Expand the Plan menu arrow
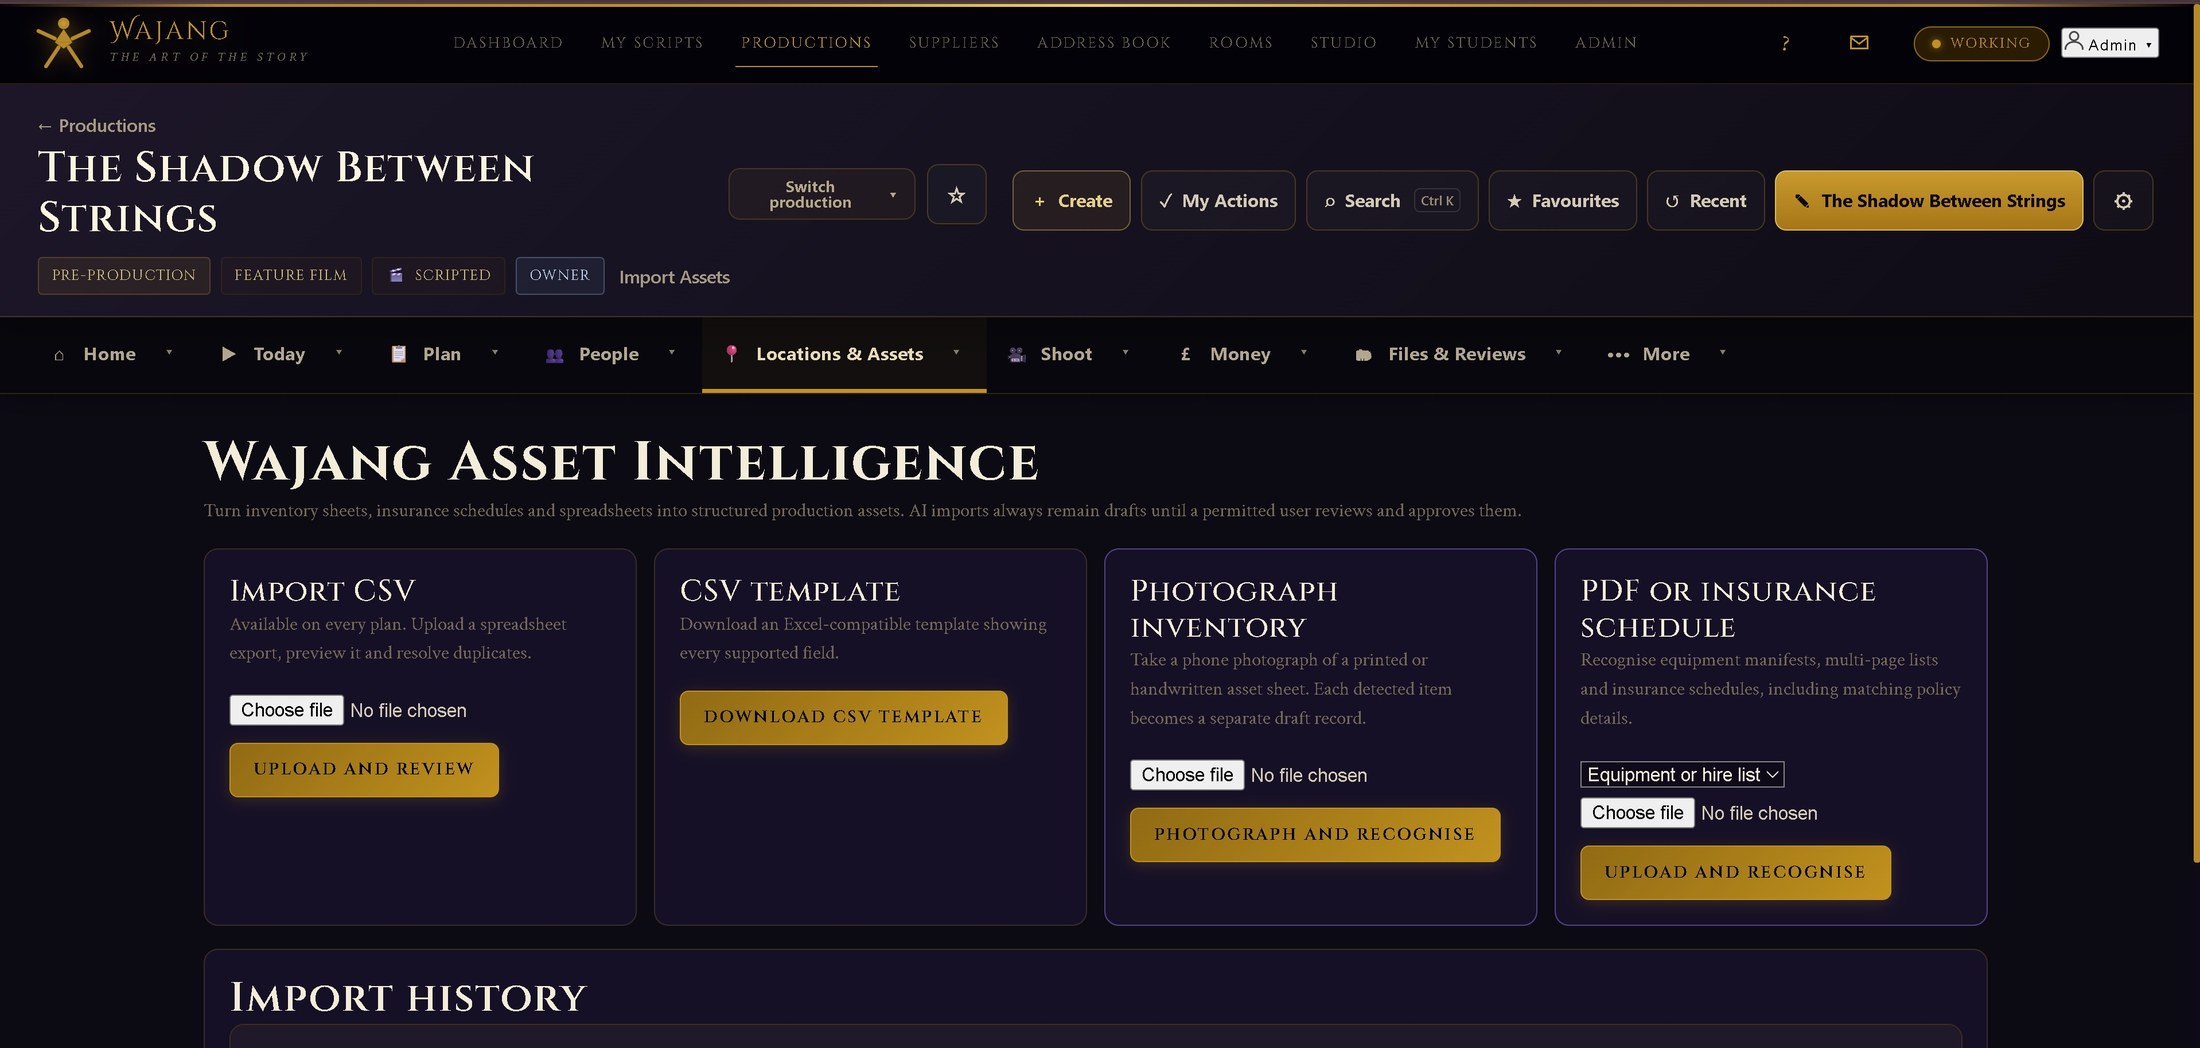 pyautogui.click(x=495, y=353)
